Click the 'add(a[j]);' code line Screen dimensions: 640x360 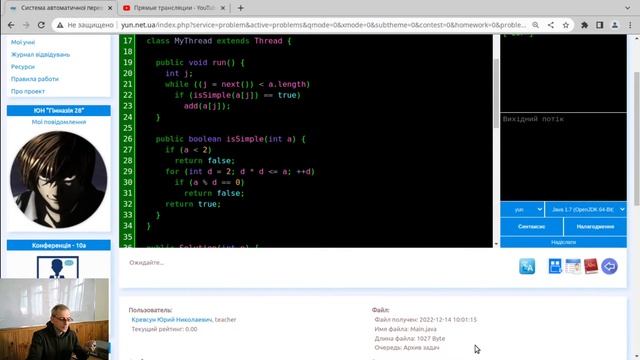coord(207,106)
